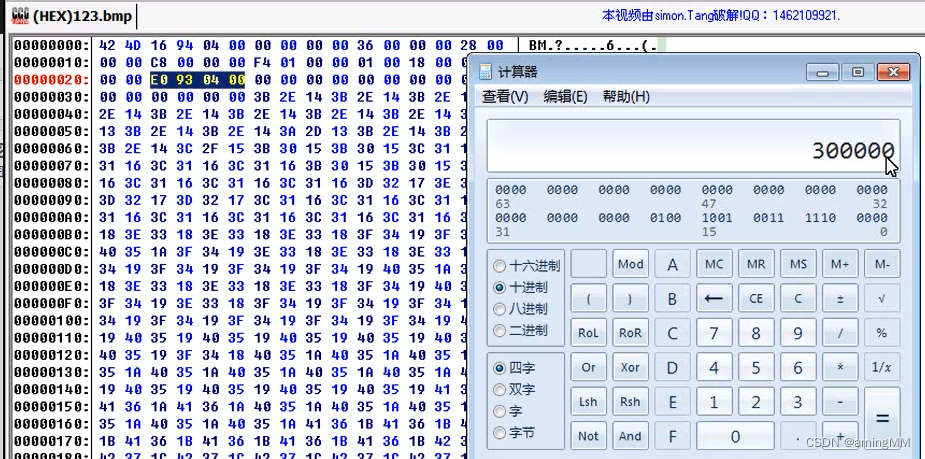925x459 pixels.
Task: Click the M- memory subtract button
Action: [882, 264]
